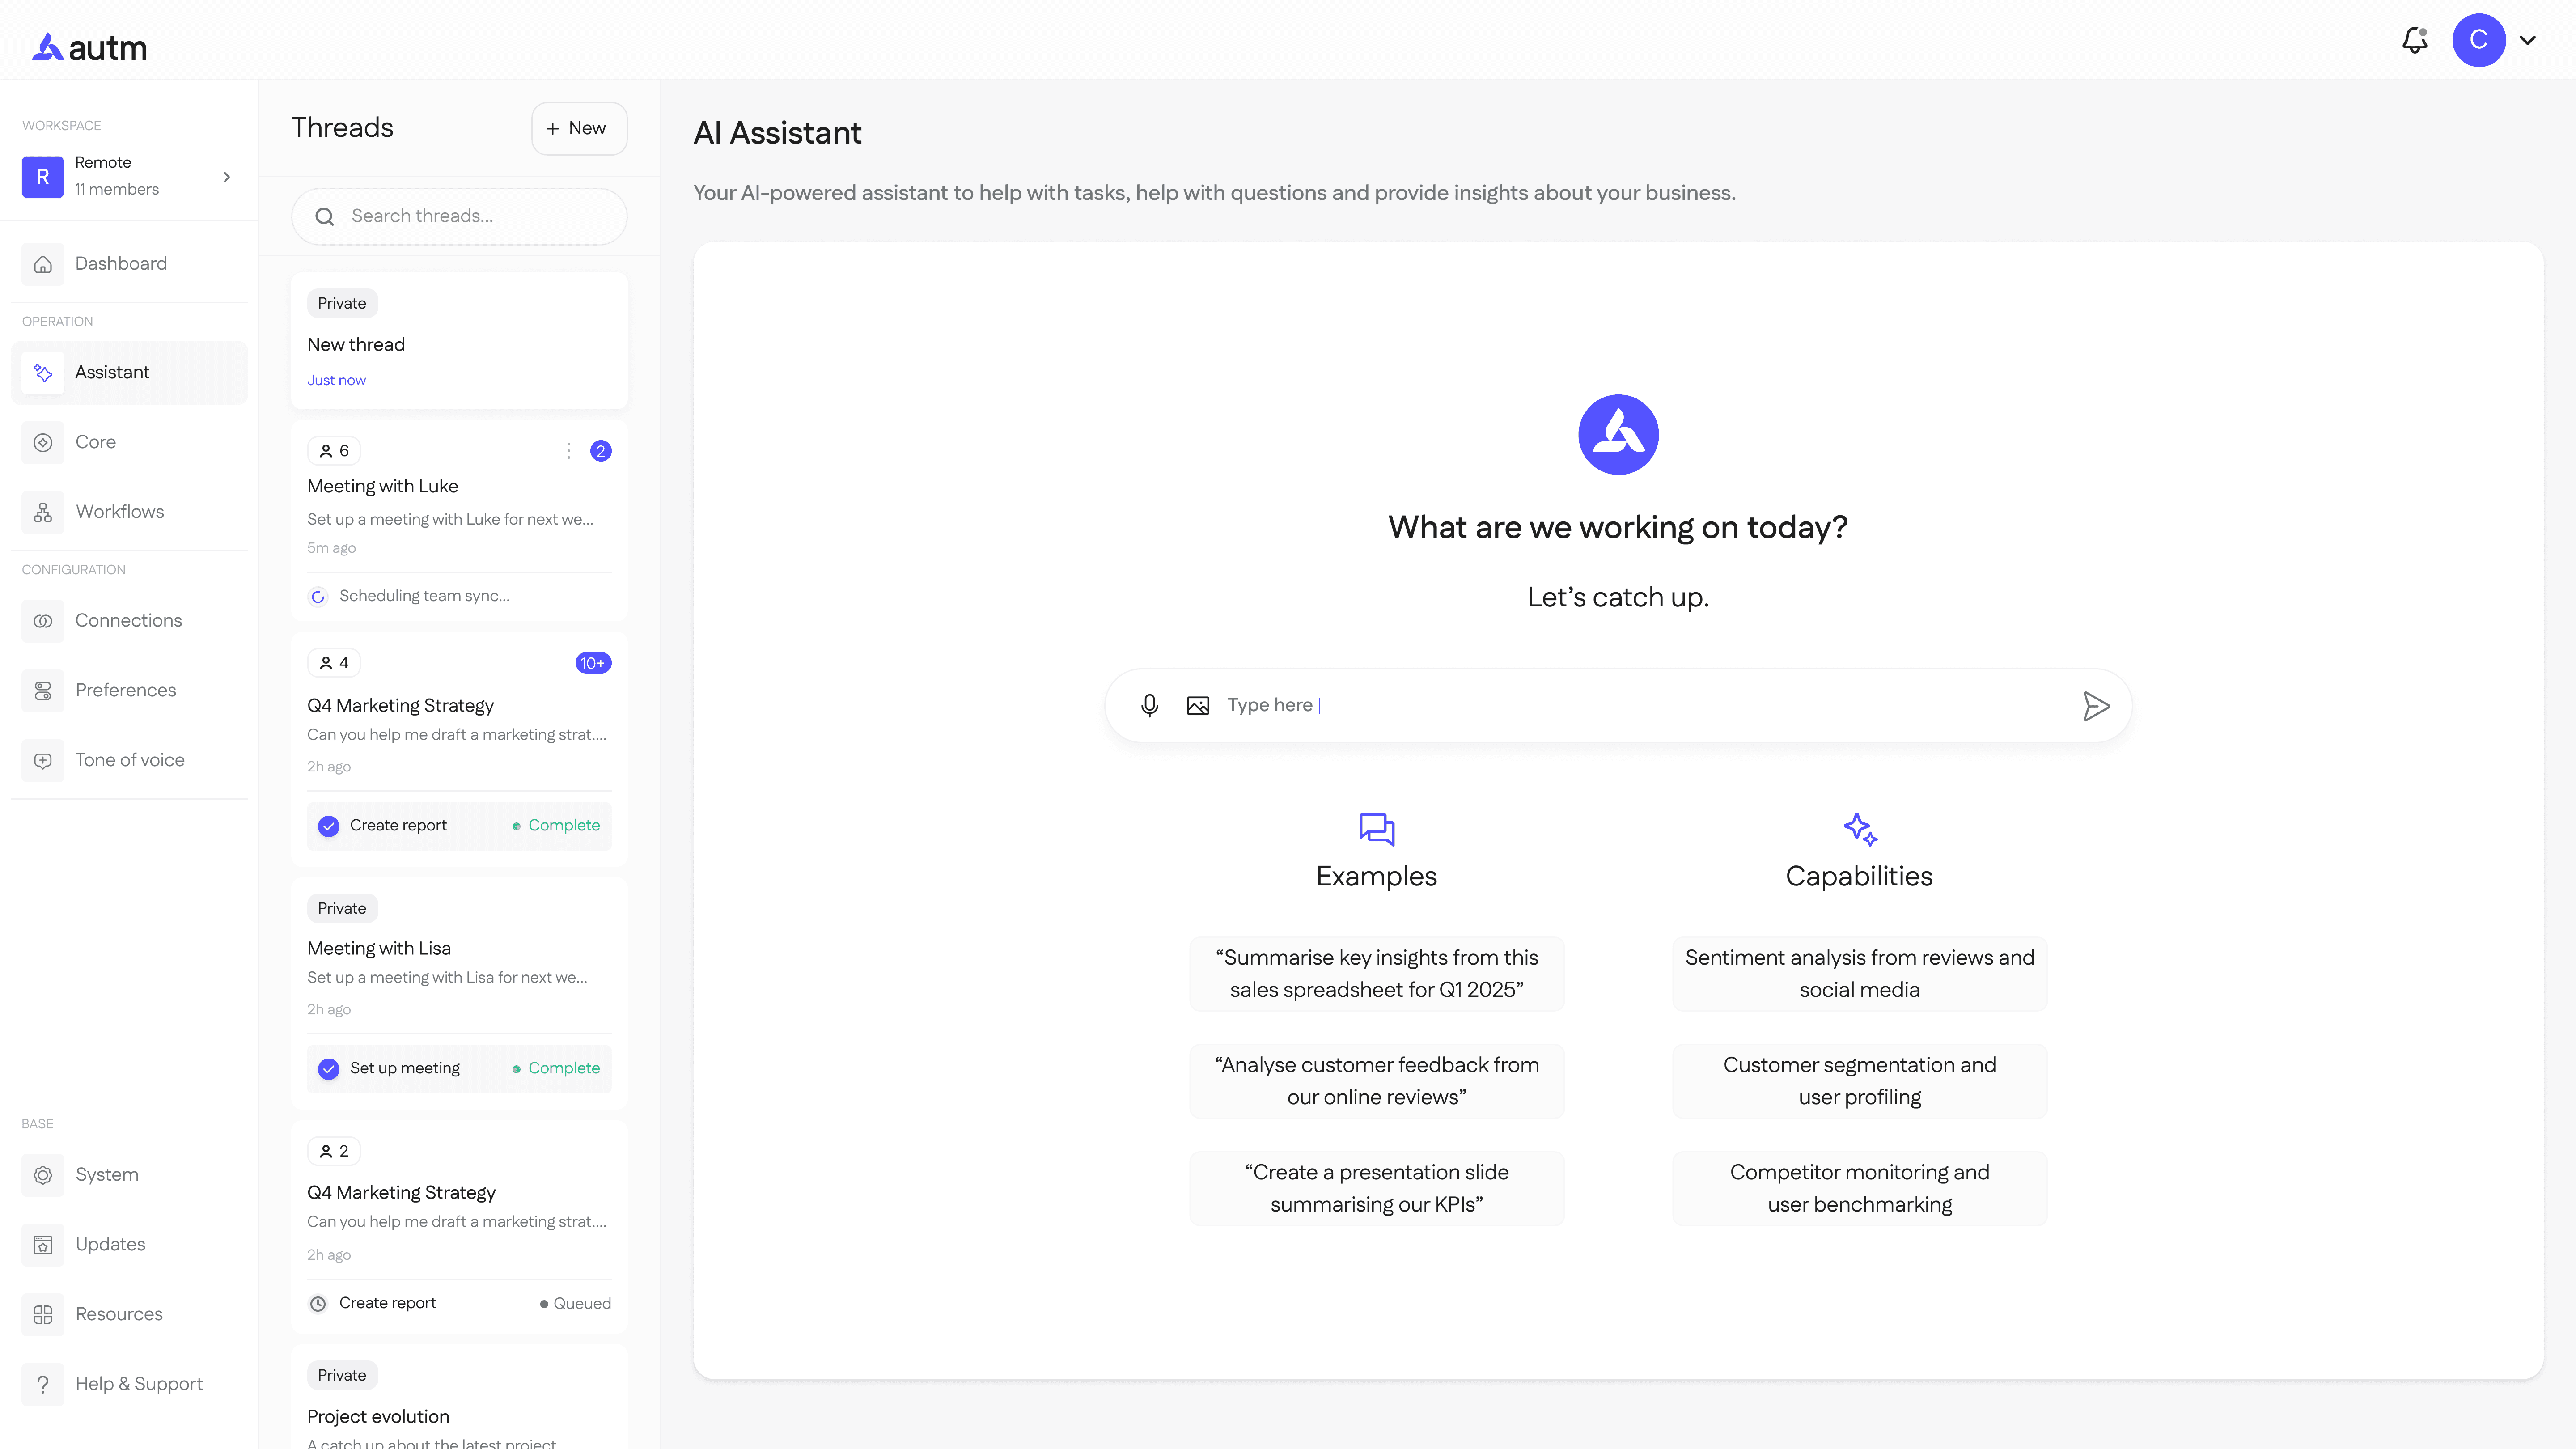Select Customer segmentation capability
2576x1449 pixels.
click(1860, 1081)
